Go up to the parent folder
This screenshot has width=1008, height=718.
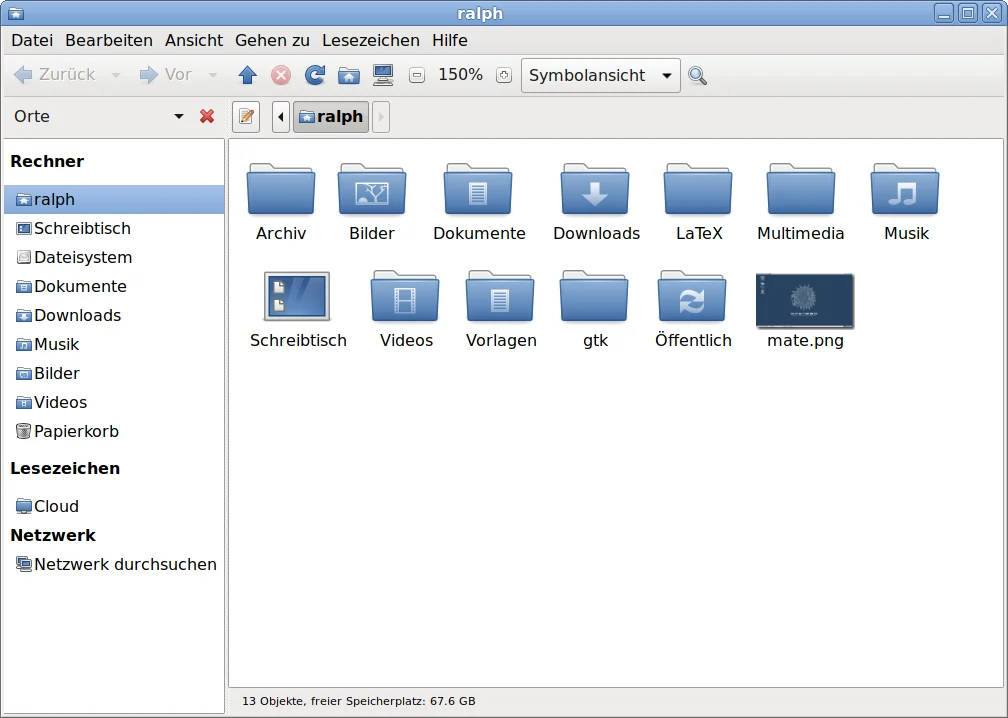pos(247,74)
